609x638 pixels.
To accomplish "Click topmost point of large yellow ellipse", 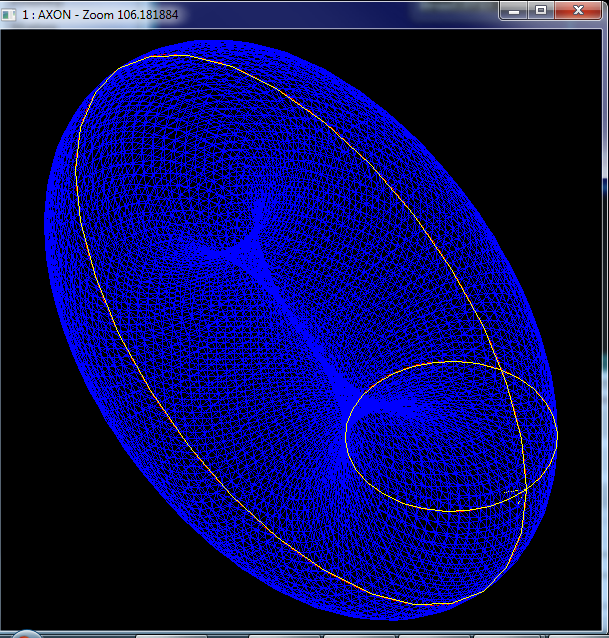I will 150,56.
